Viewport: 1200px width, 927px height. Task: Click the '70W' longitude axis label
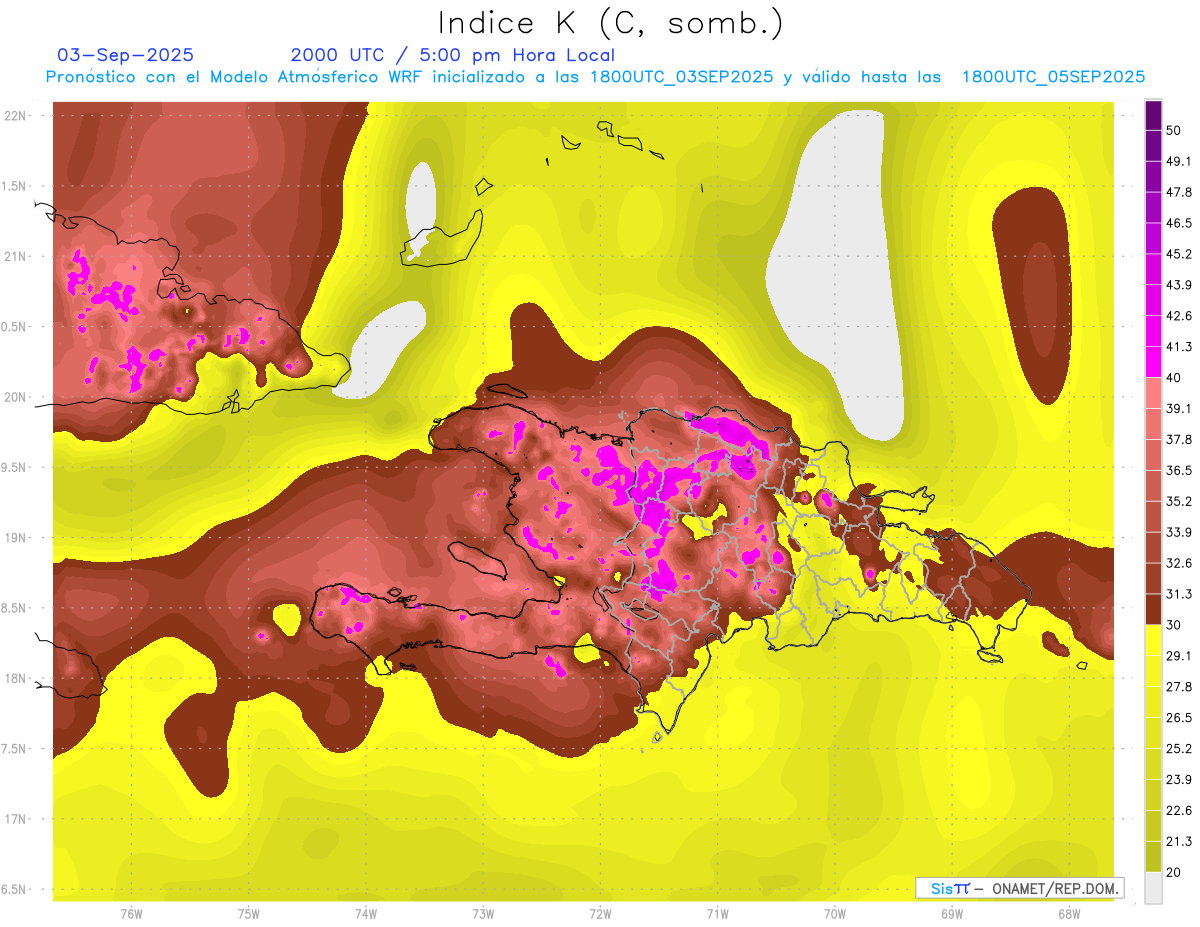coord(835,914)
